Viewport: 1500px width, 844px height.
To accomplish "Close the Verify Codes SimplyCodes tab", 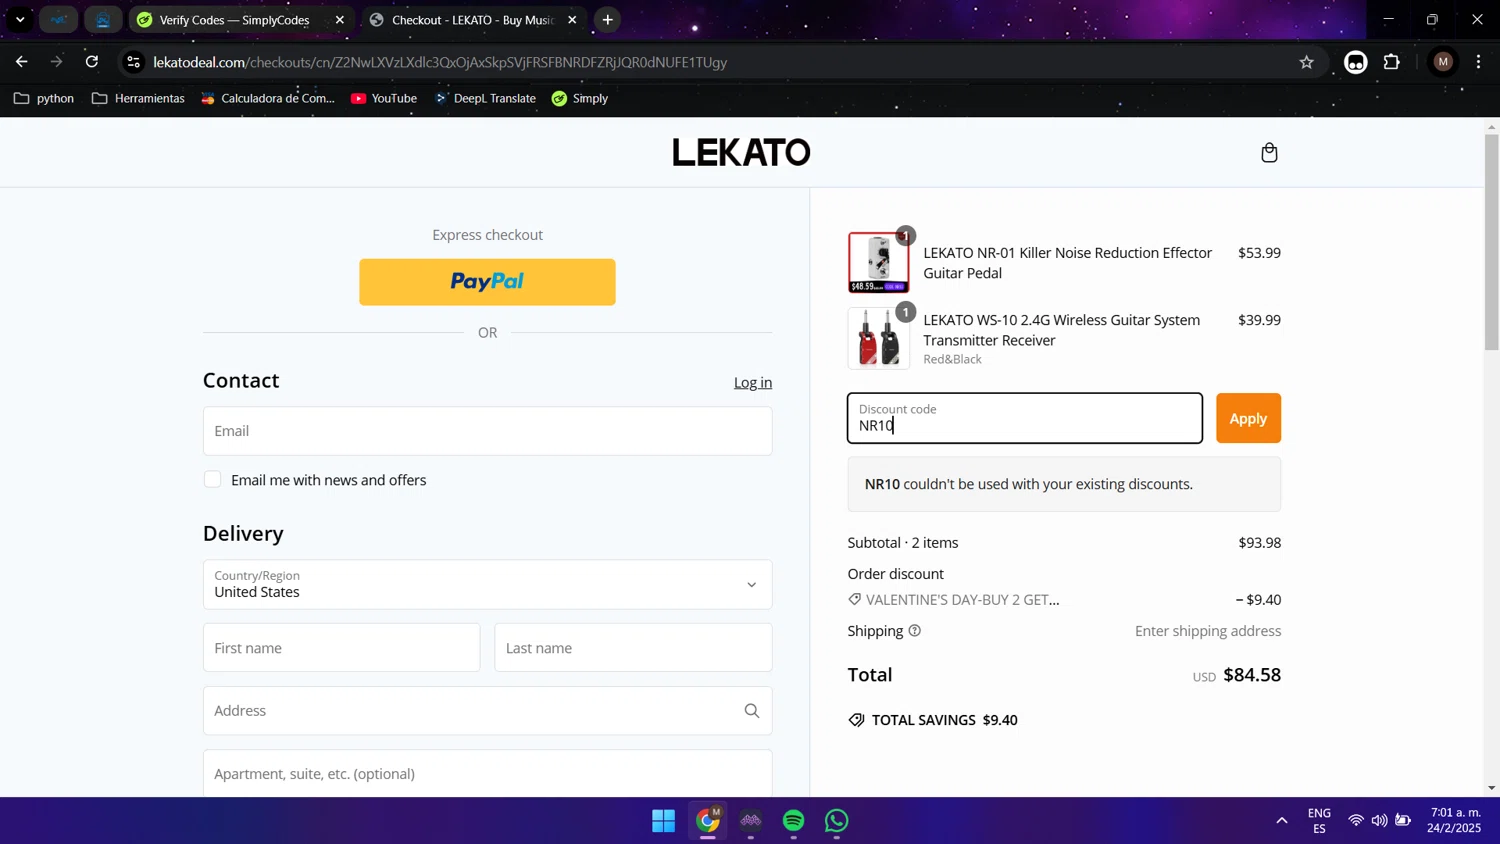I will (339, 20).
